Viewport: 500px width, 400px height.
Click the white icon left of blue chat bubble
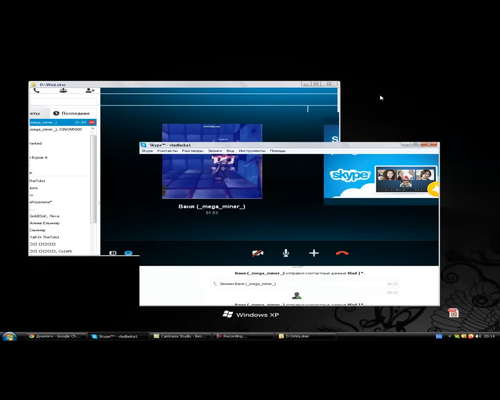pos(113,253)
